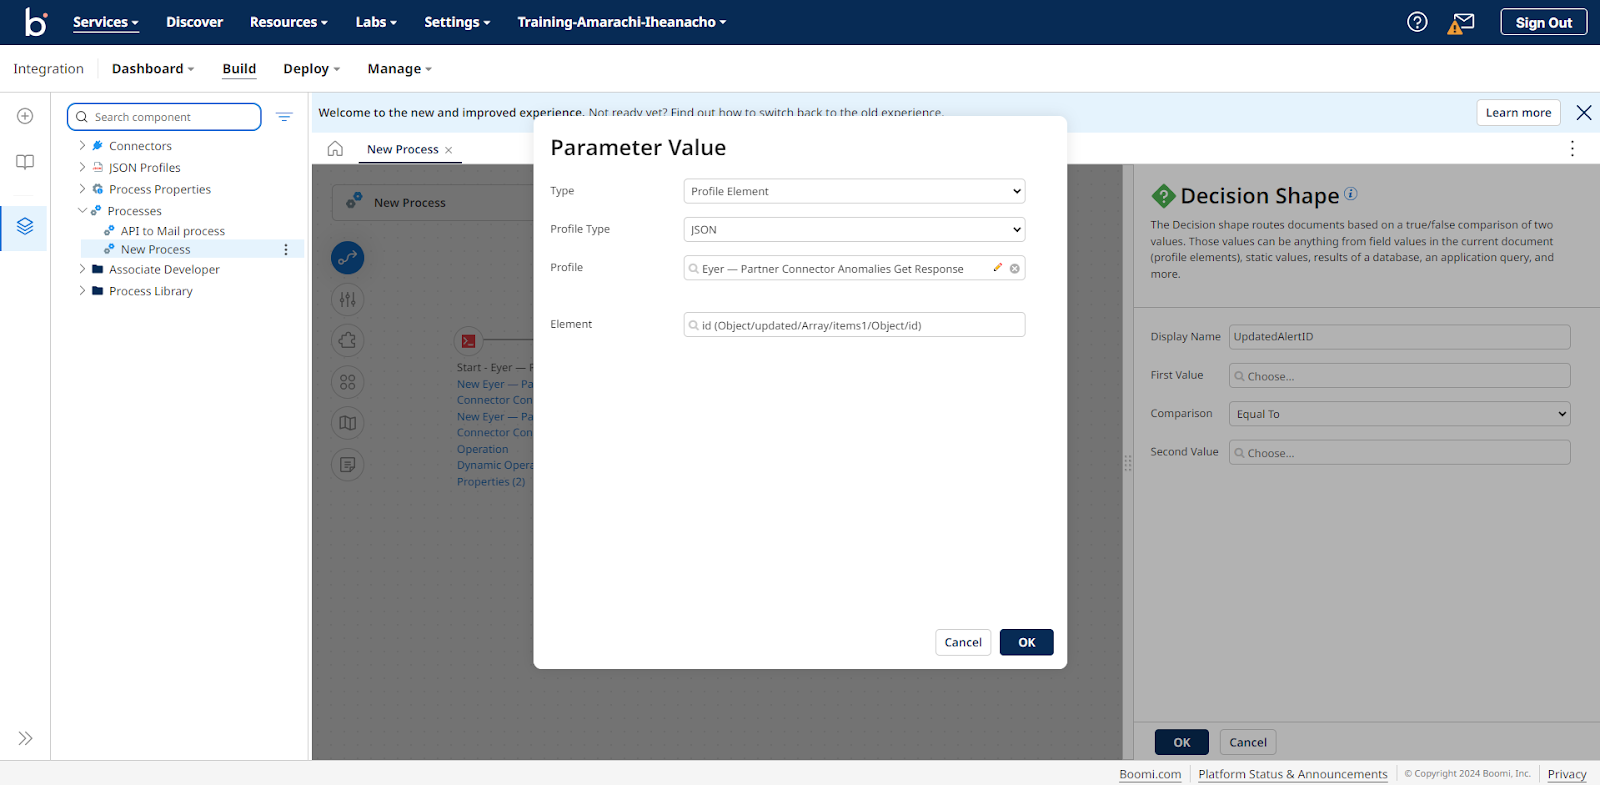Open the Labs menu
Screen dimensions: 1600x785
(x=376, y=22)
